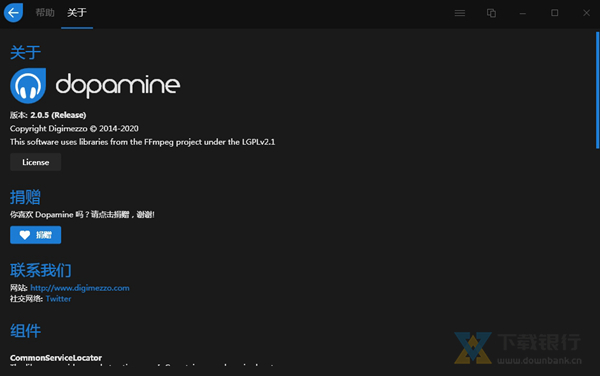Open the Twitter link
This screenshot has width=600, height=376.
[58, 299]
